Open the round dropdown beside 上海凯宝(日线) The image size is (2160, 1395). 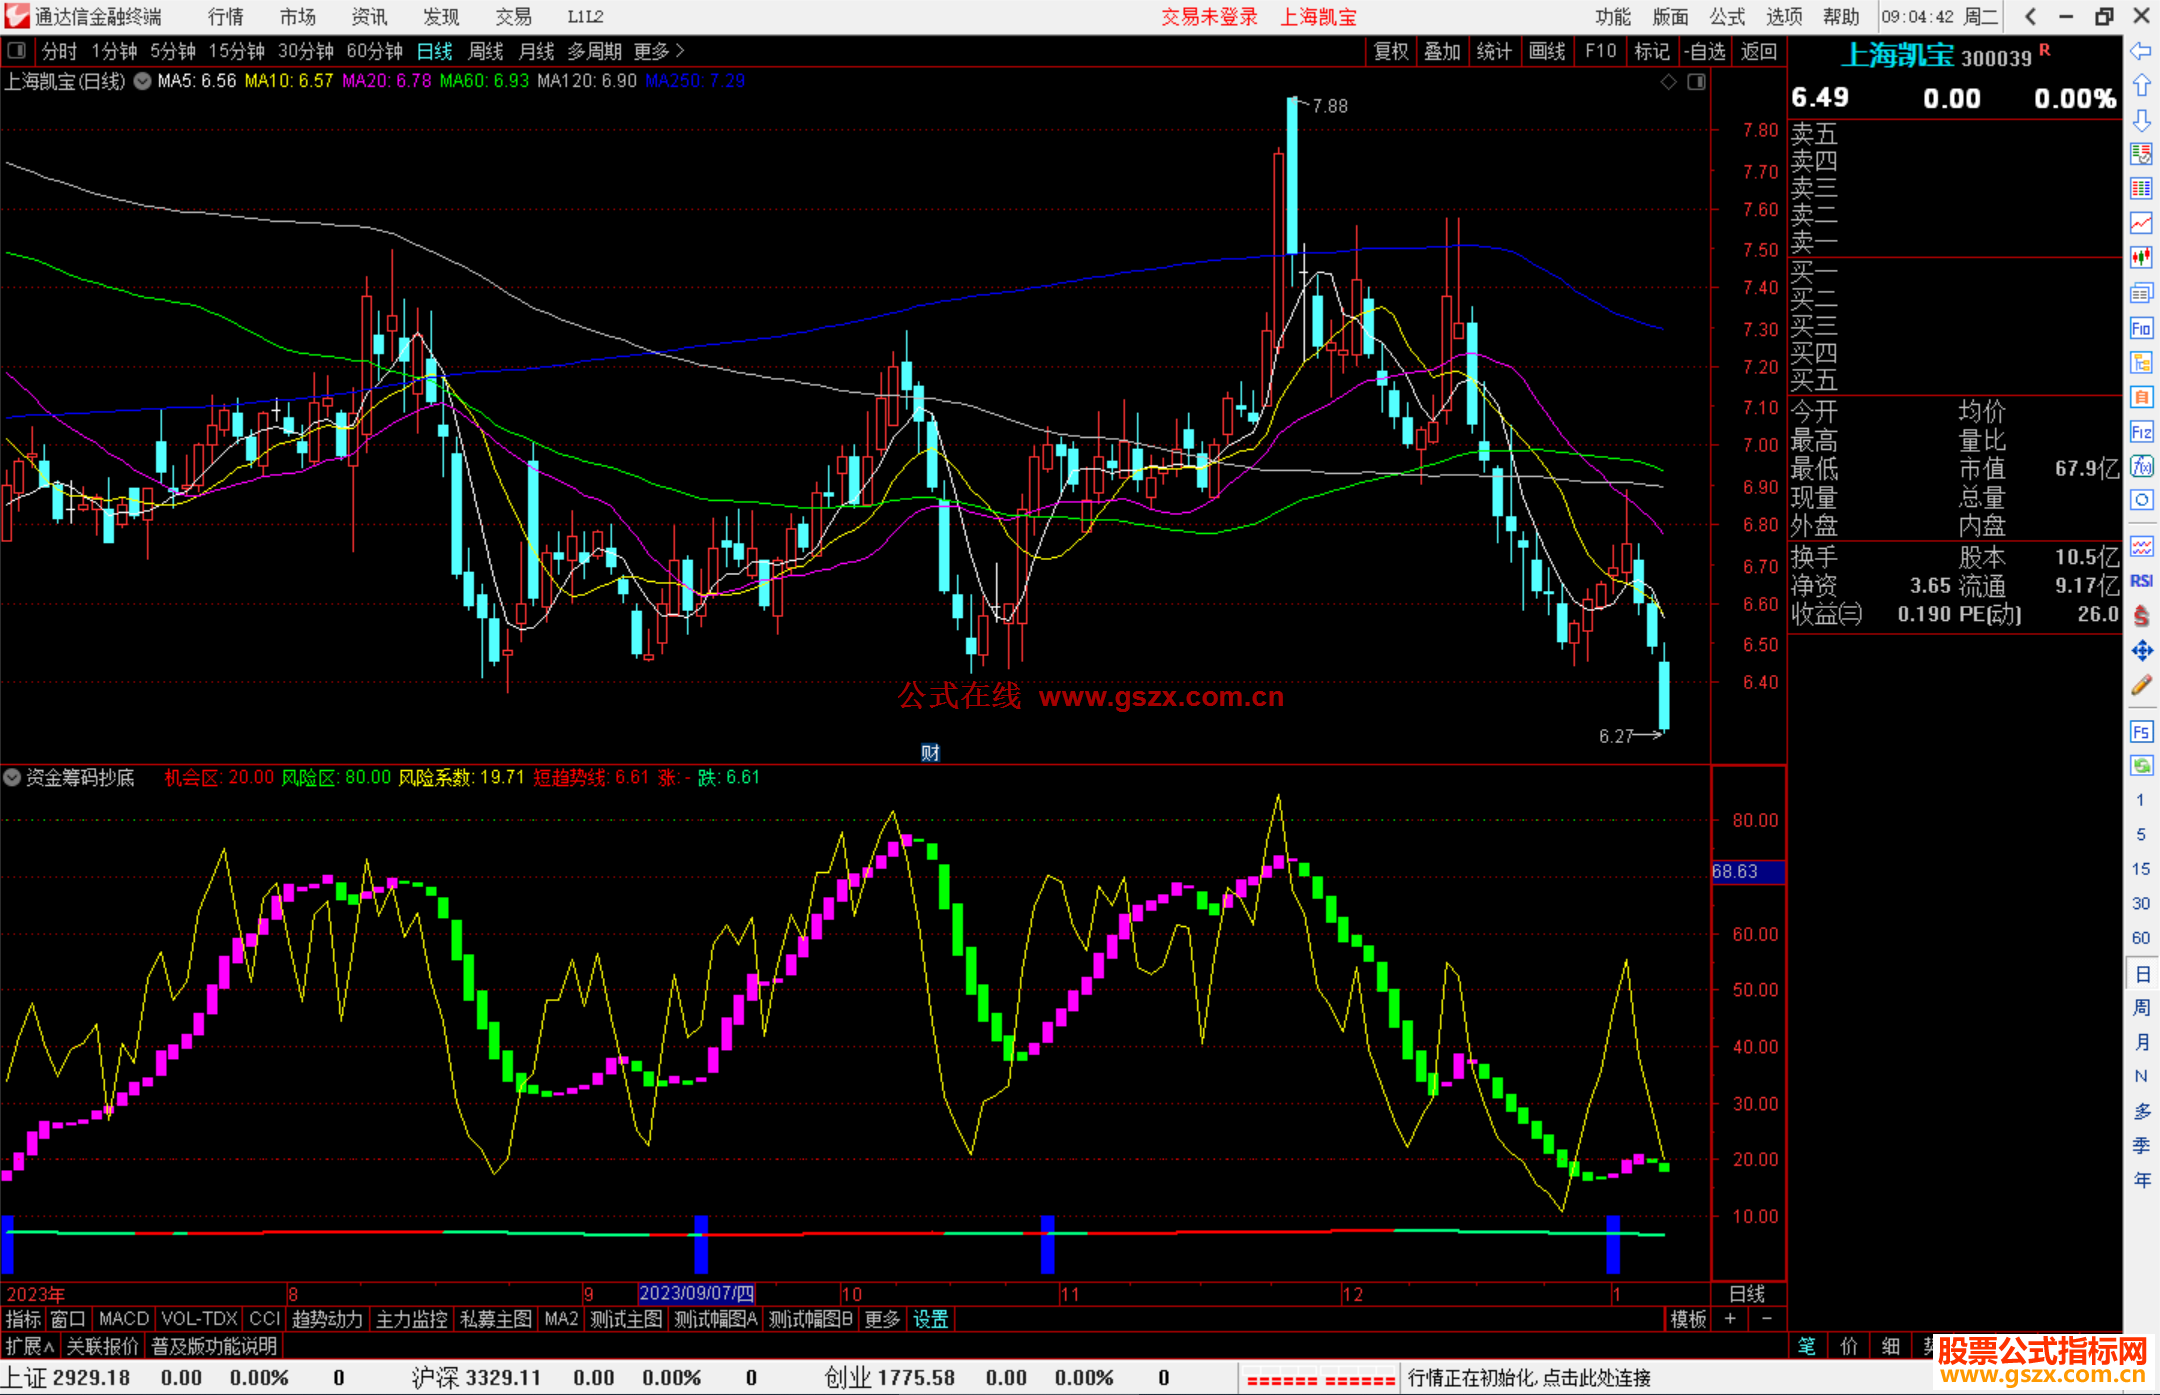pyautogui.click(x=142, y=81)
